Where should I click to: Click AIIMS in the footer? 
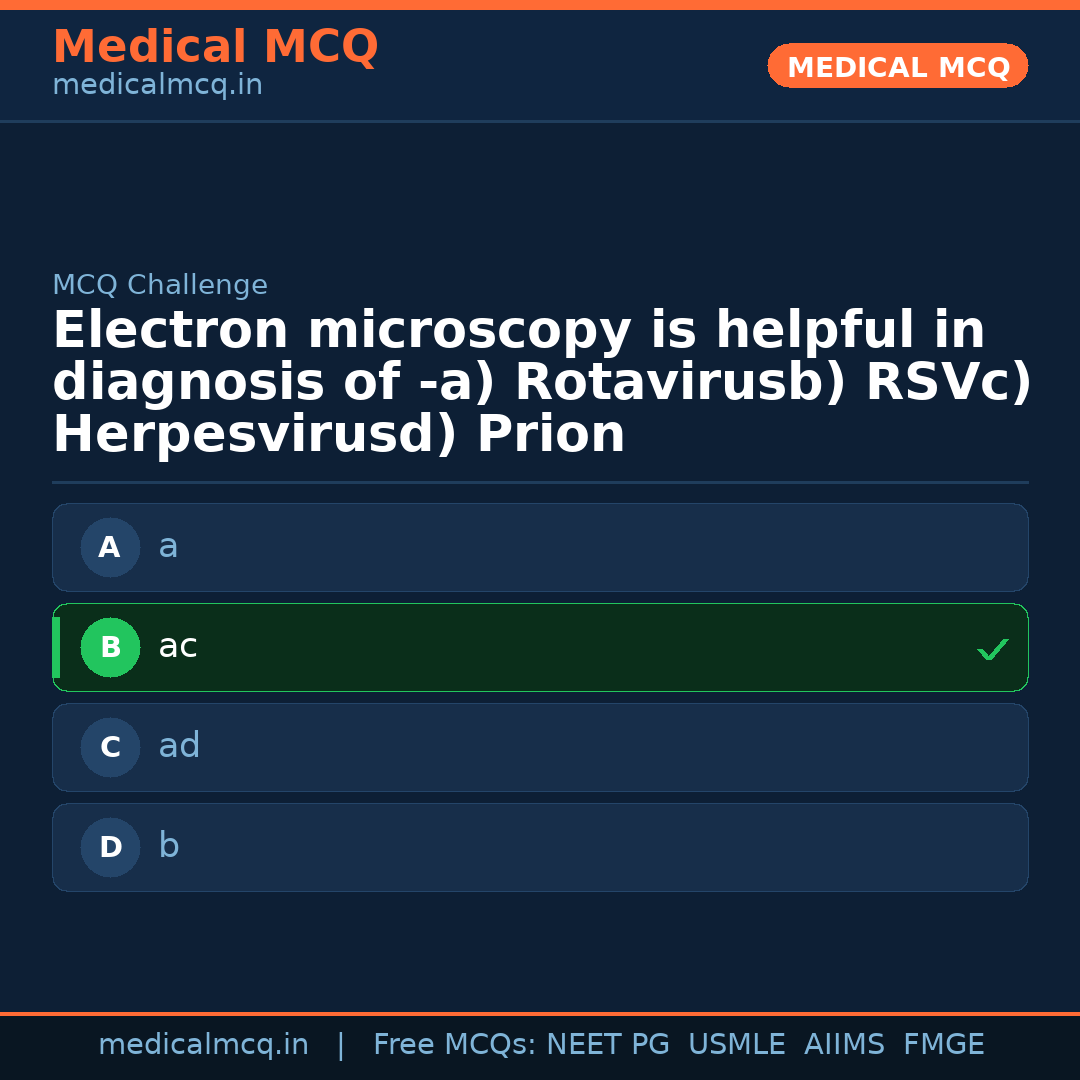pyautogui.click(x=844, y=1045)
